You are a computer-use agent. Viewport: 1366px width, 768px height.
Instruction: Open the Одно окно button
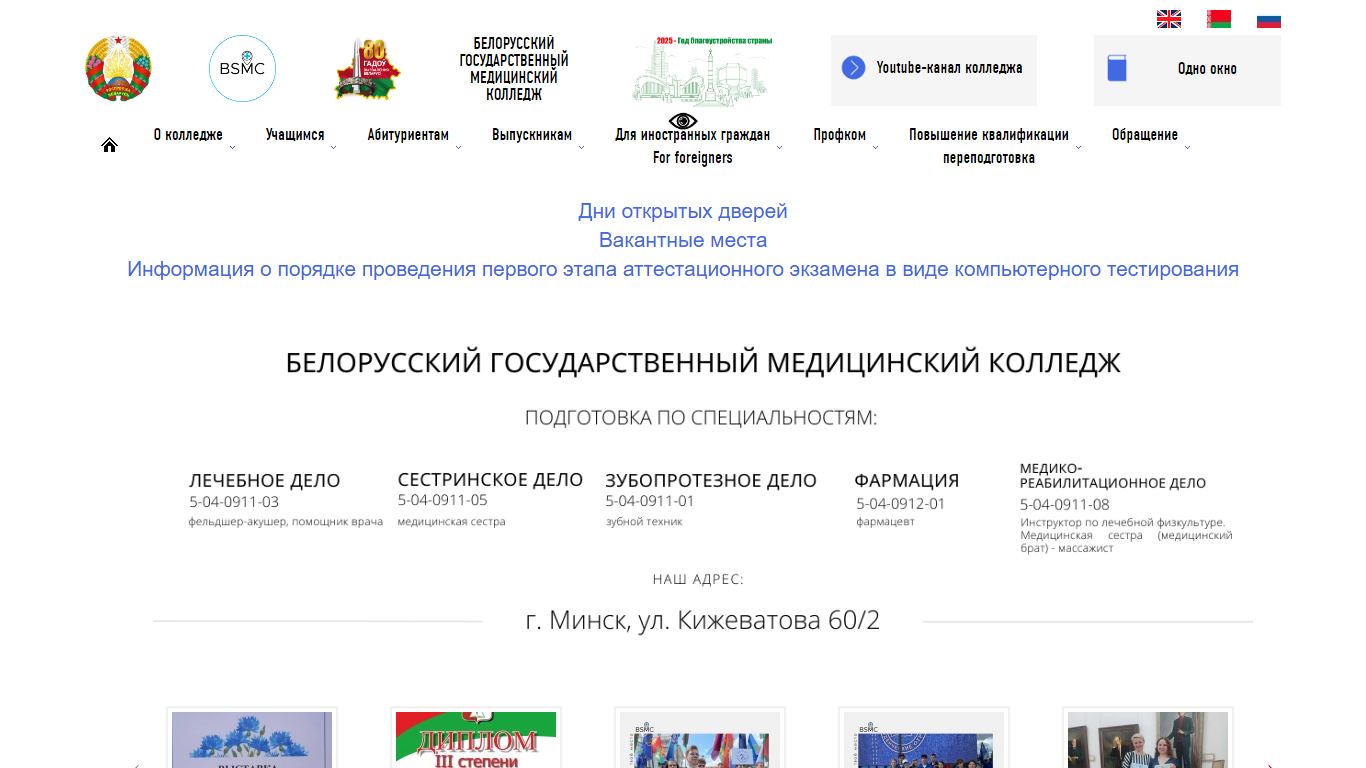pos(1187,70)
